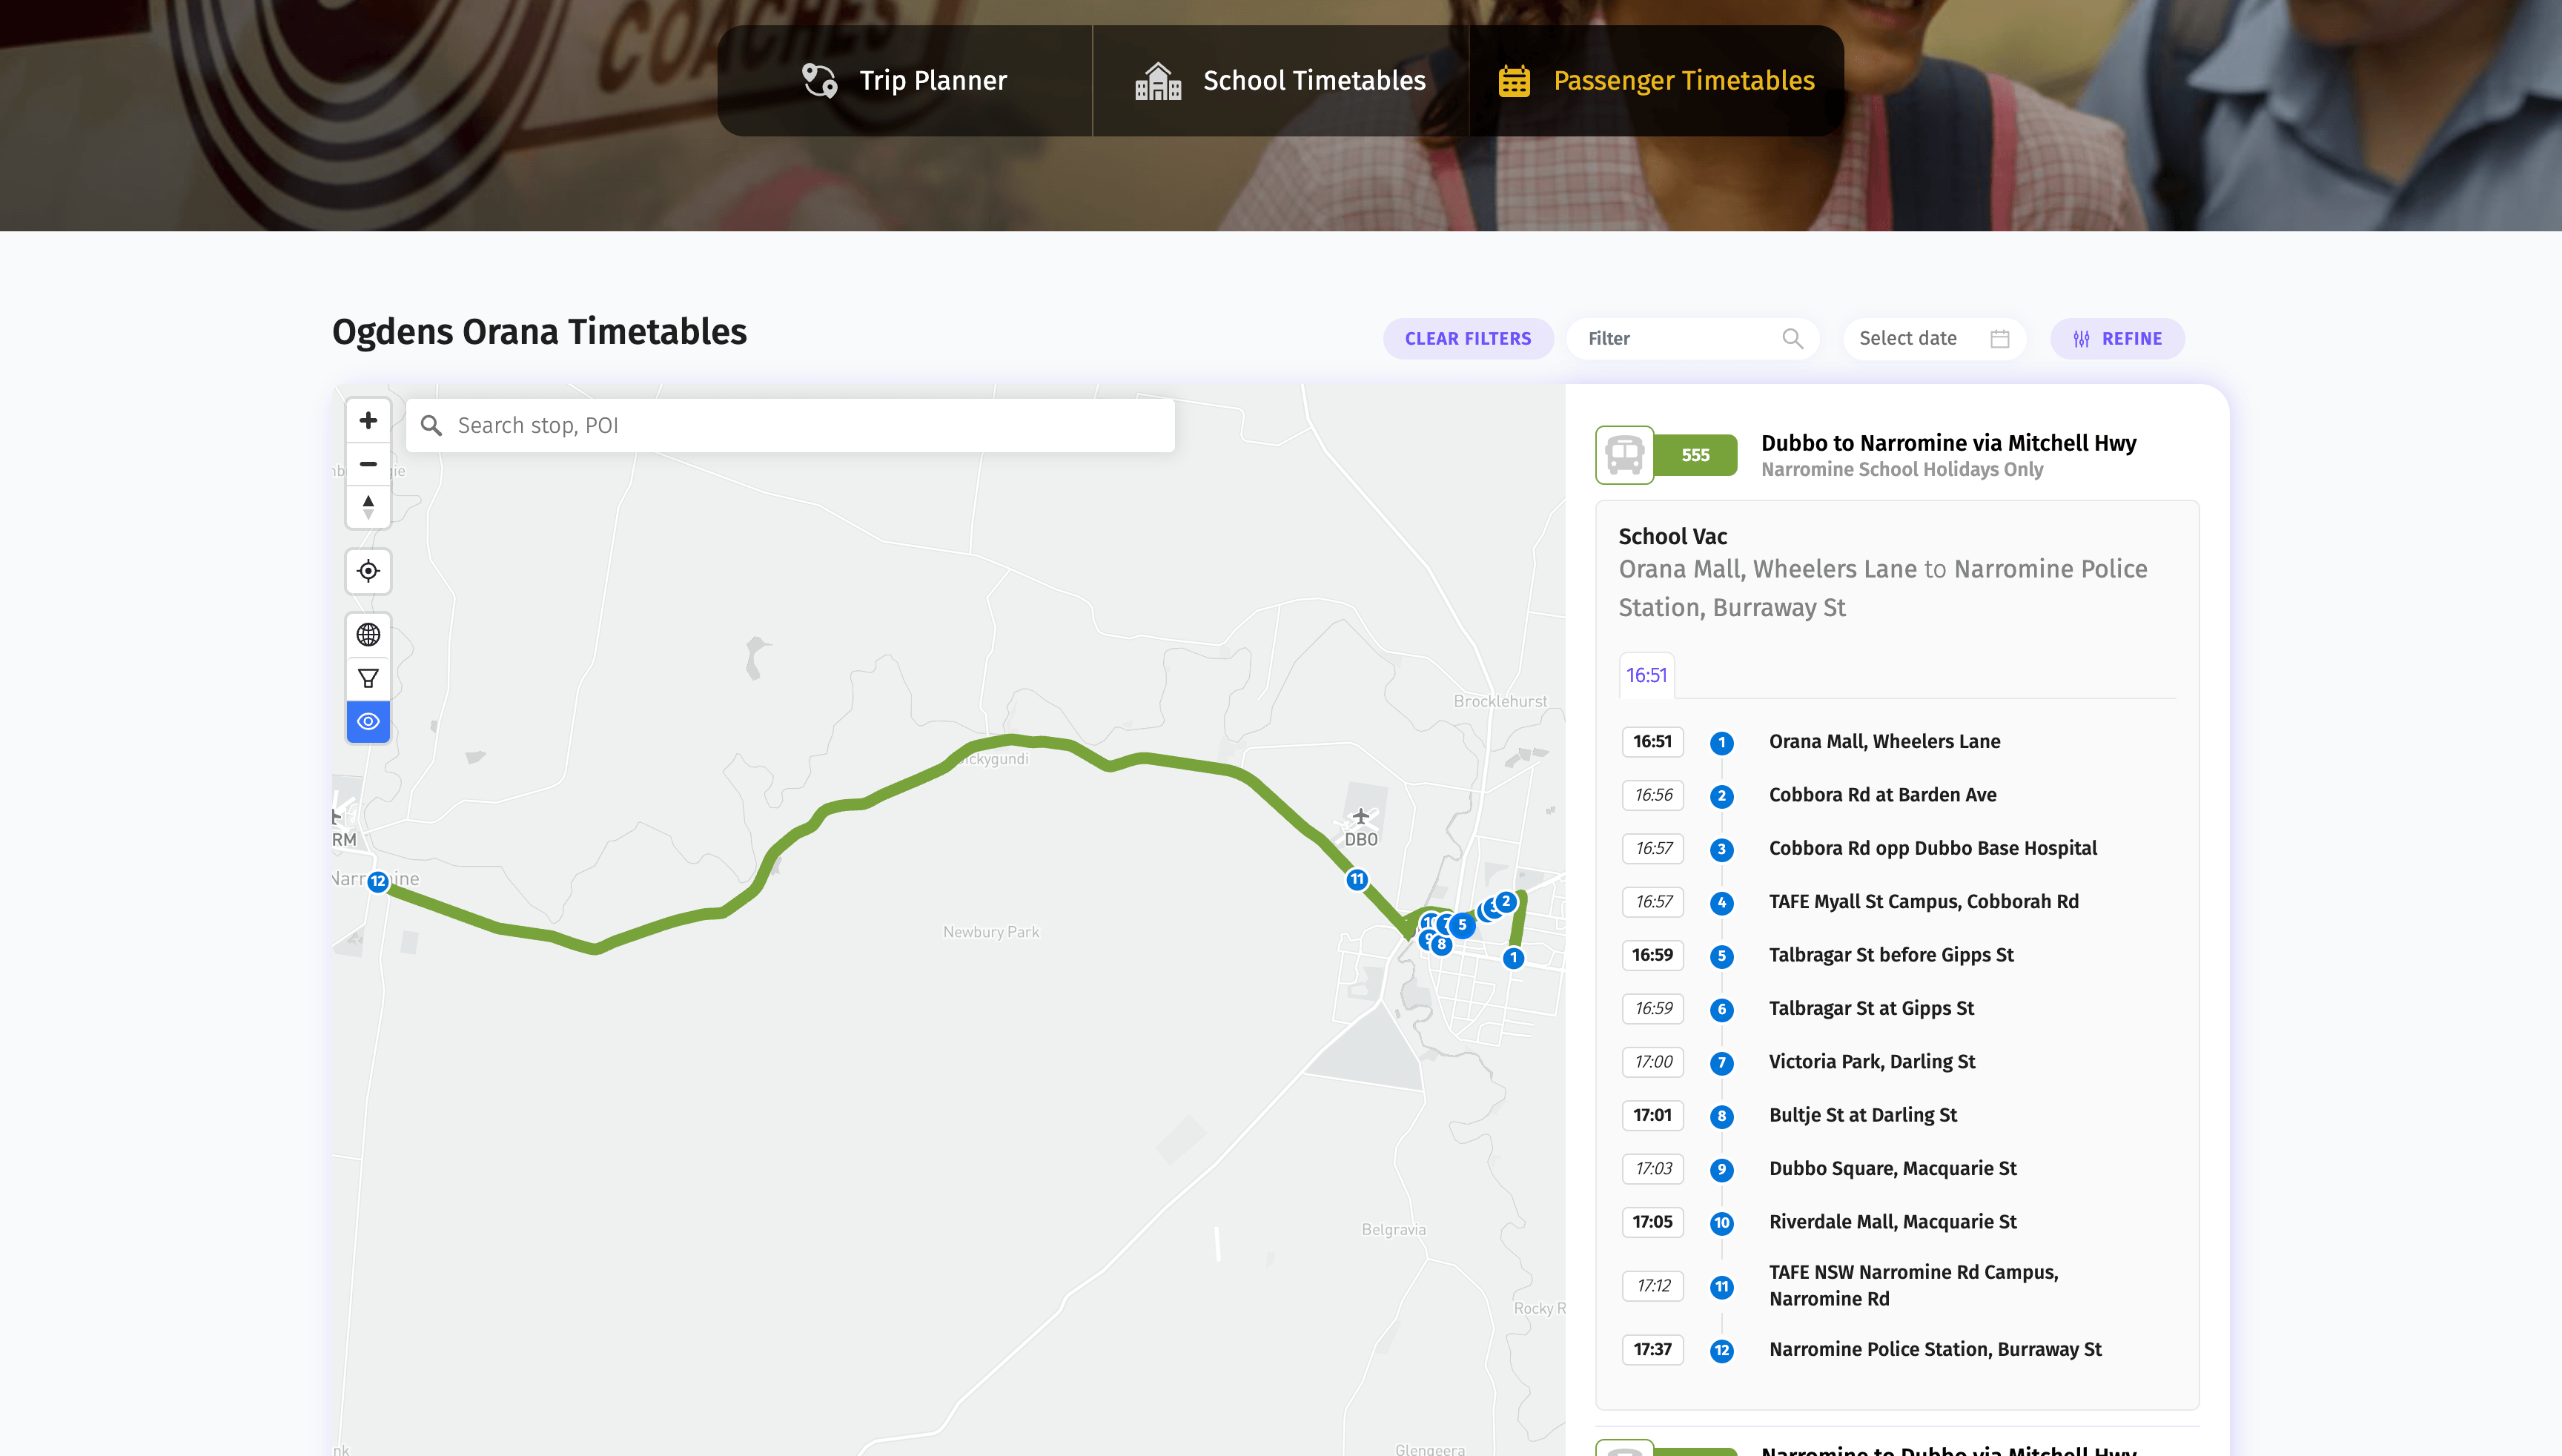This screenshot has width=2562, height=1456.
Task: Open Dubbo to Narromine via Mitchell Hwy route
Action: pyautogui.click(x=1948, y=443)
